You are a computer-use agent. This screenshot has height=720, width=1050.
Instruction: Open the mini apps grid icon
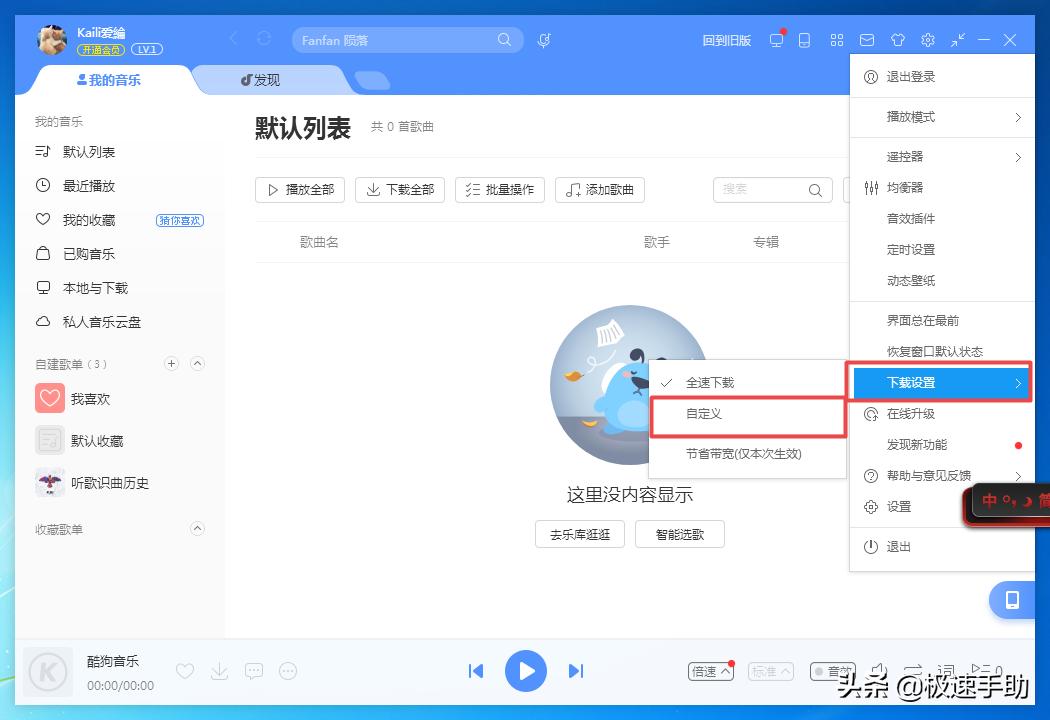click(x=837, y=40)
